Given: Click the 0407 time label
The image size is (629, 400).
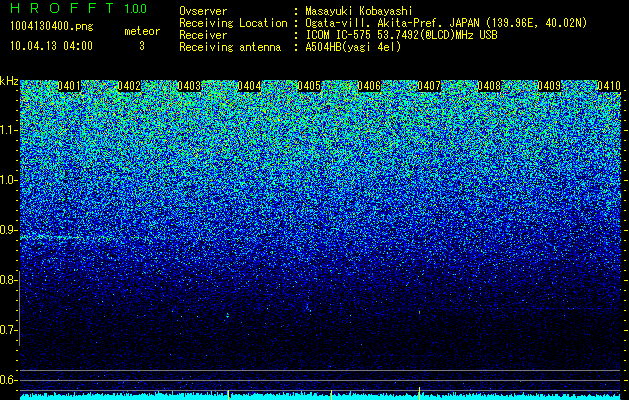Looking at the screenshot, I should 429,86.
